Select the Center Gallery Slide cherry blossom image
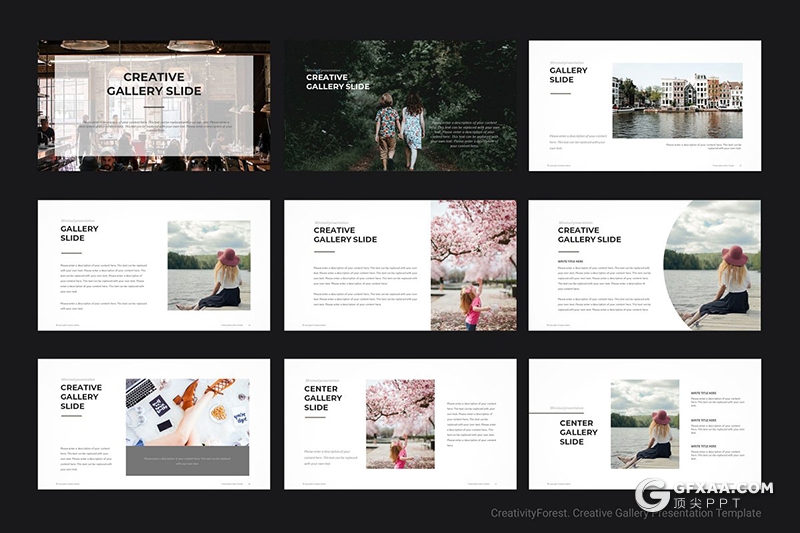 coord(400,423)
